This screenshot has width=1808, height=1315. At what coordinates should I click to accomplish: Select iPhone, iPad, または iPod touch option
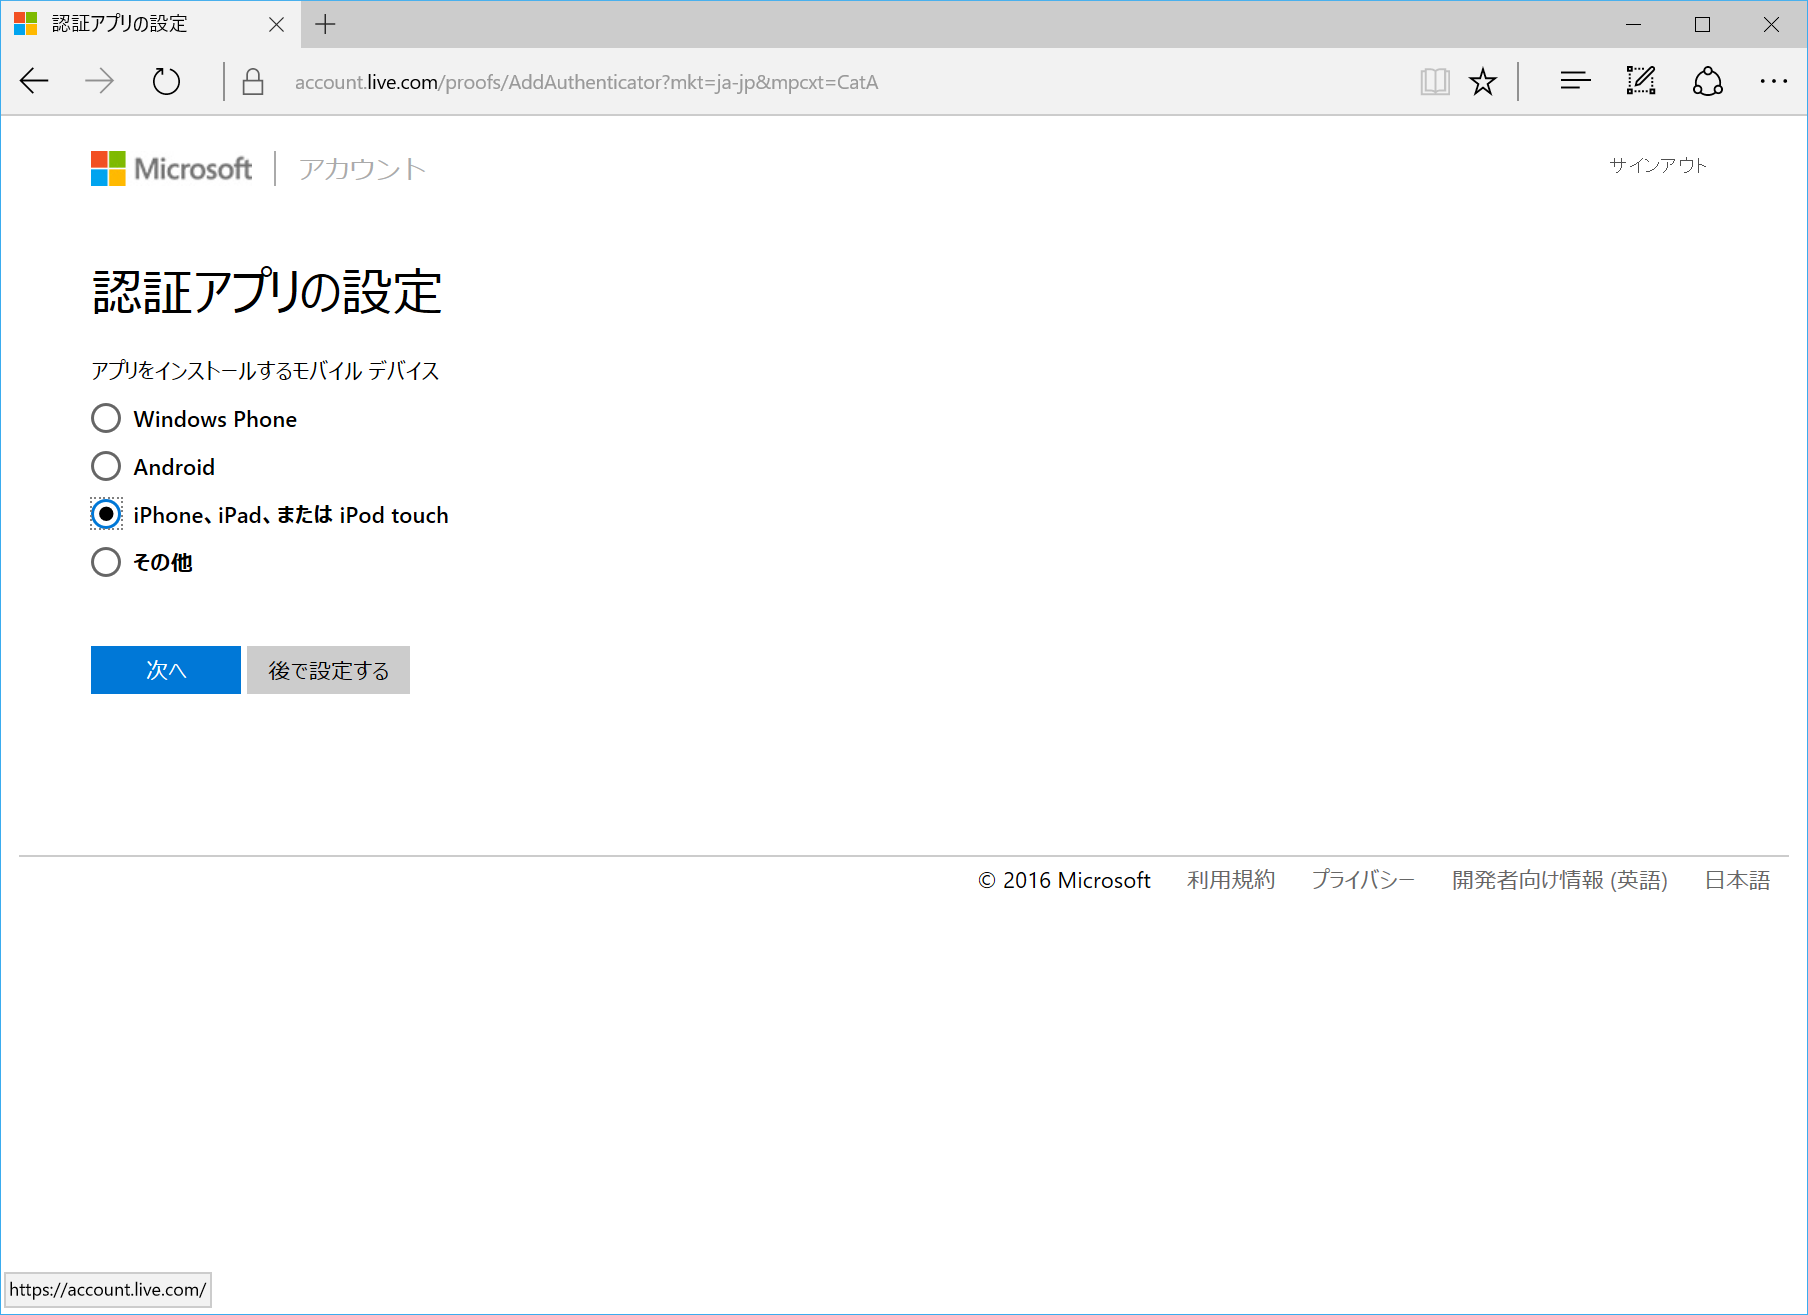[x=106, y=514]
